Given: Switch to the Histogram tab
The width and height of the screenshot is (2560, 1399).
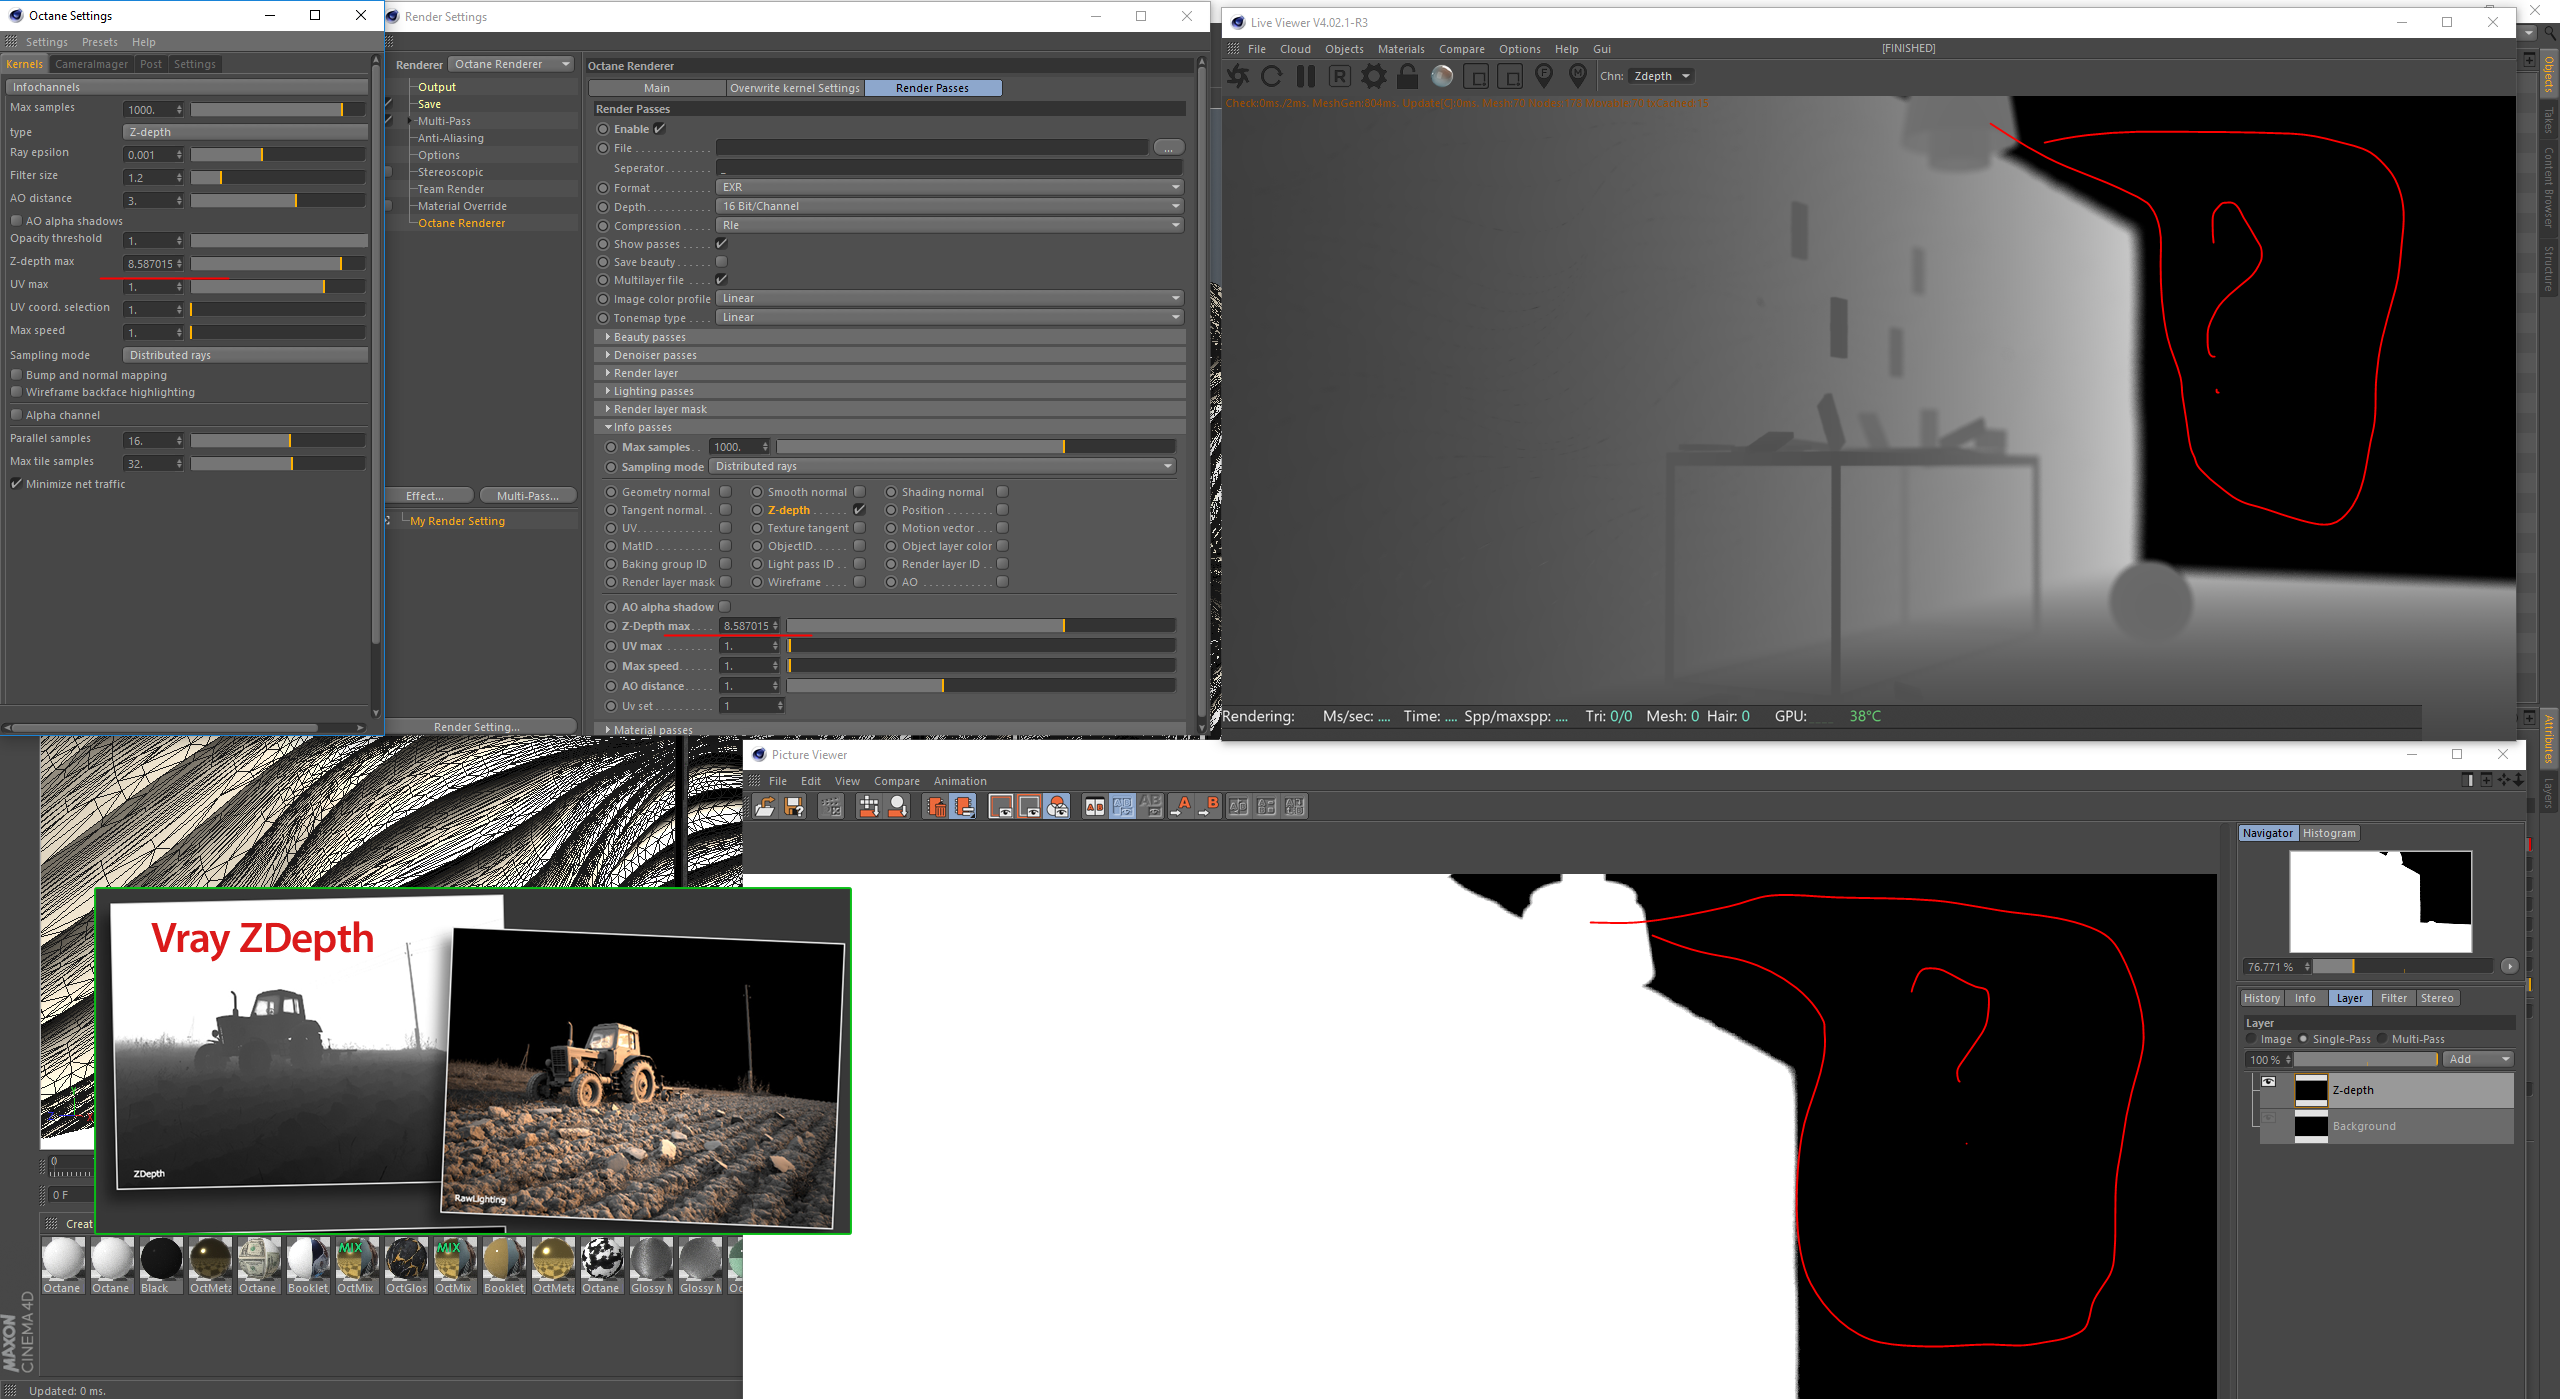Looking at the screenshot, I should (x=2329, y=833).
